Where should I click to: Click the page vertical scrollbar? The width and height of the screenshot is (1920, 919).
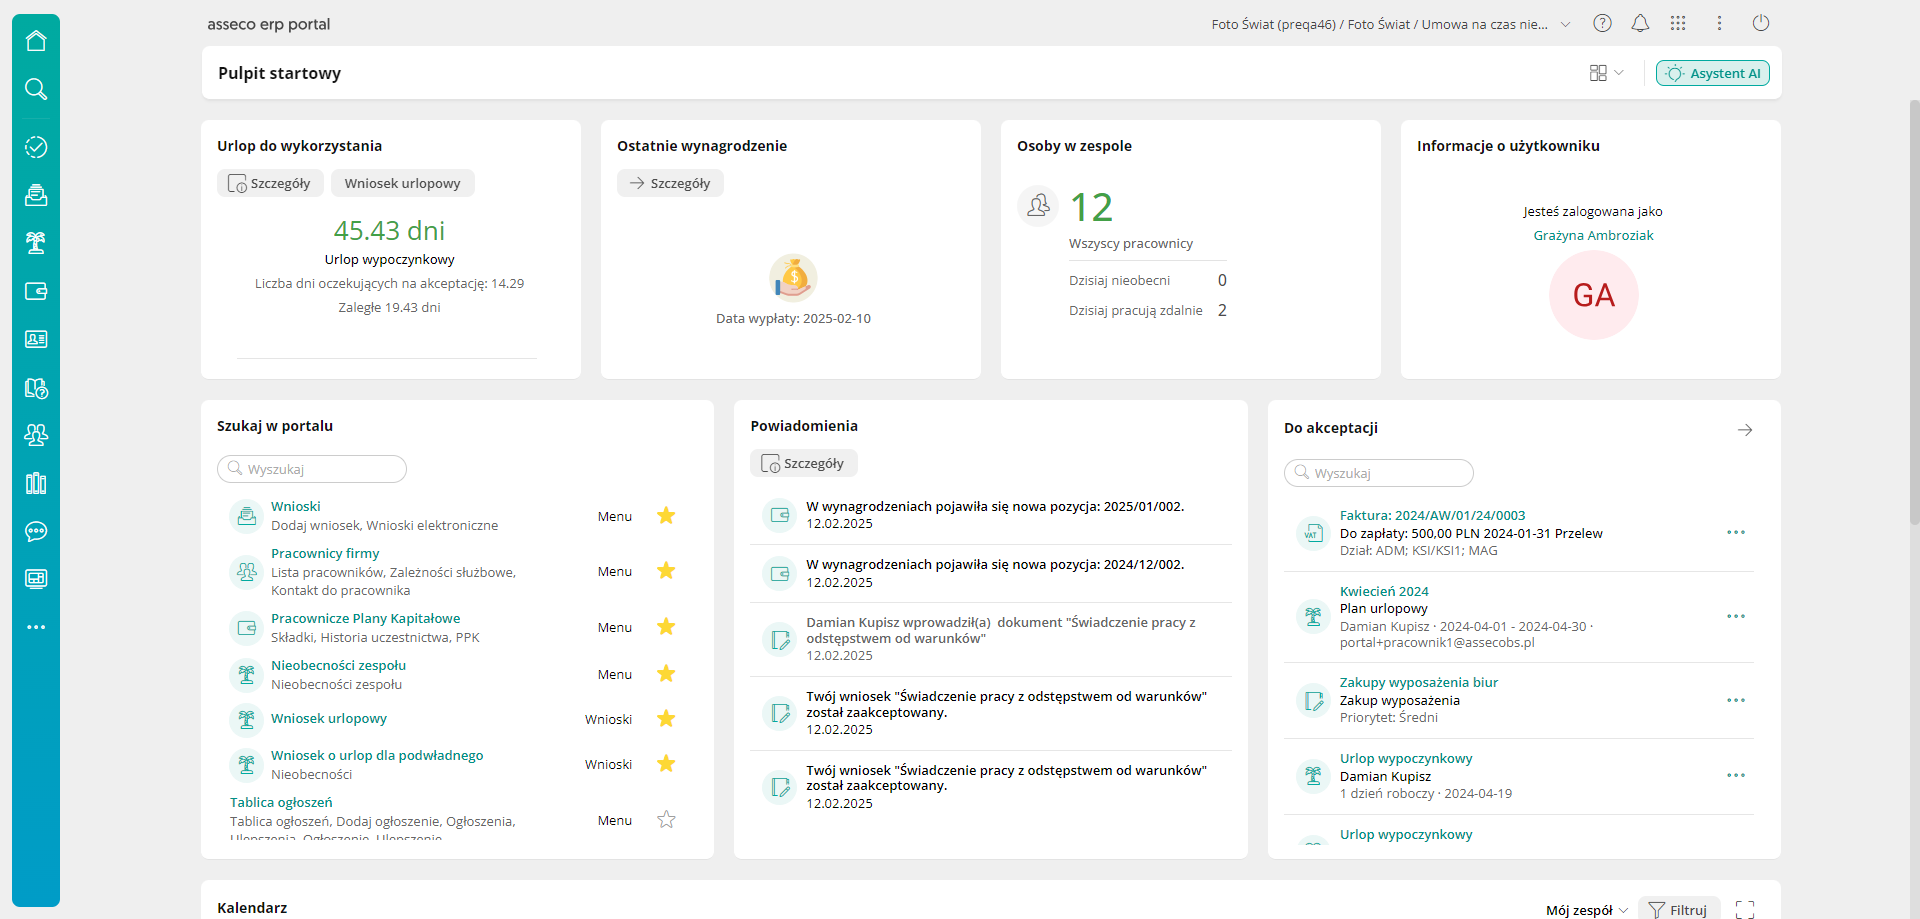1914,300
